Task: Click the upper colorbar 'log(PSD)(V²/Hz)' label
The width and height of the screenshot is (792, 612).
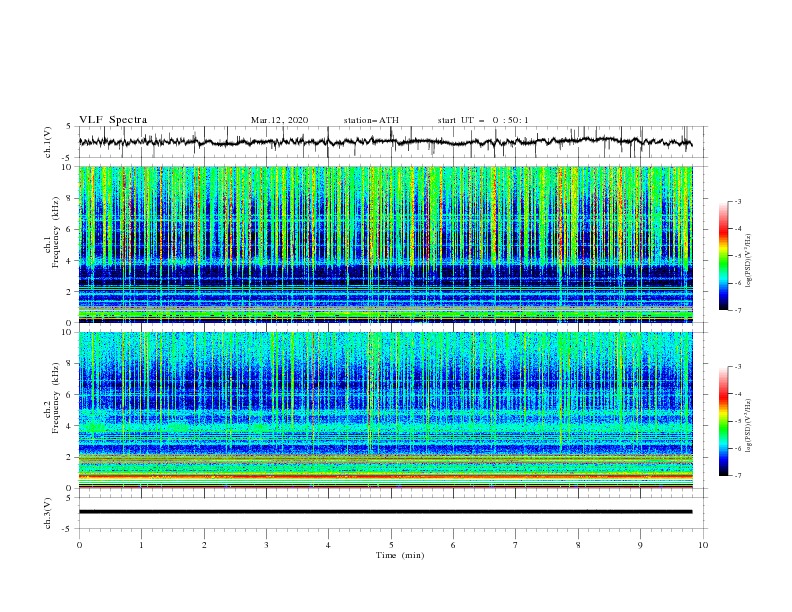Action: coord(749,261)
